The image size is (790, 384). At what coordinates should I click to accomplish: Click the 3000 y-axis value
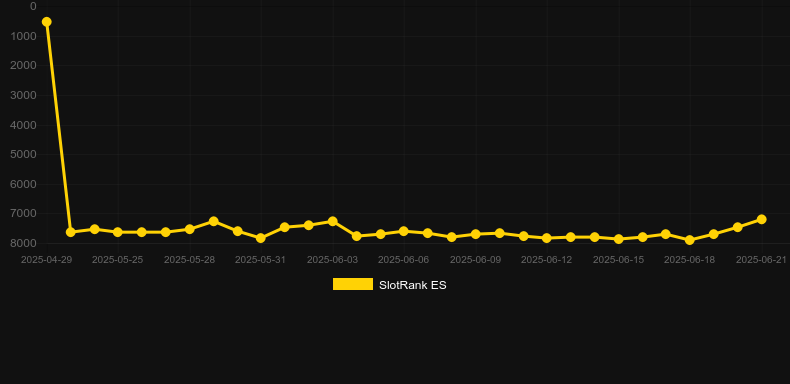(x=23, y=95)
